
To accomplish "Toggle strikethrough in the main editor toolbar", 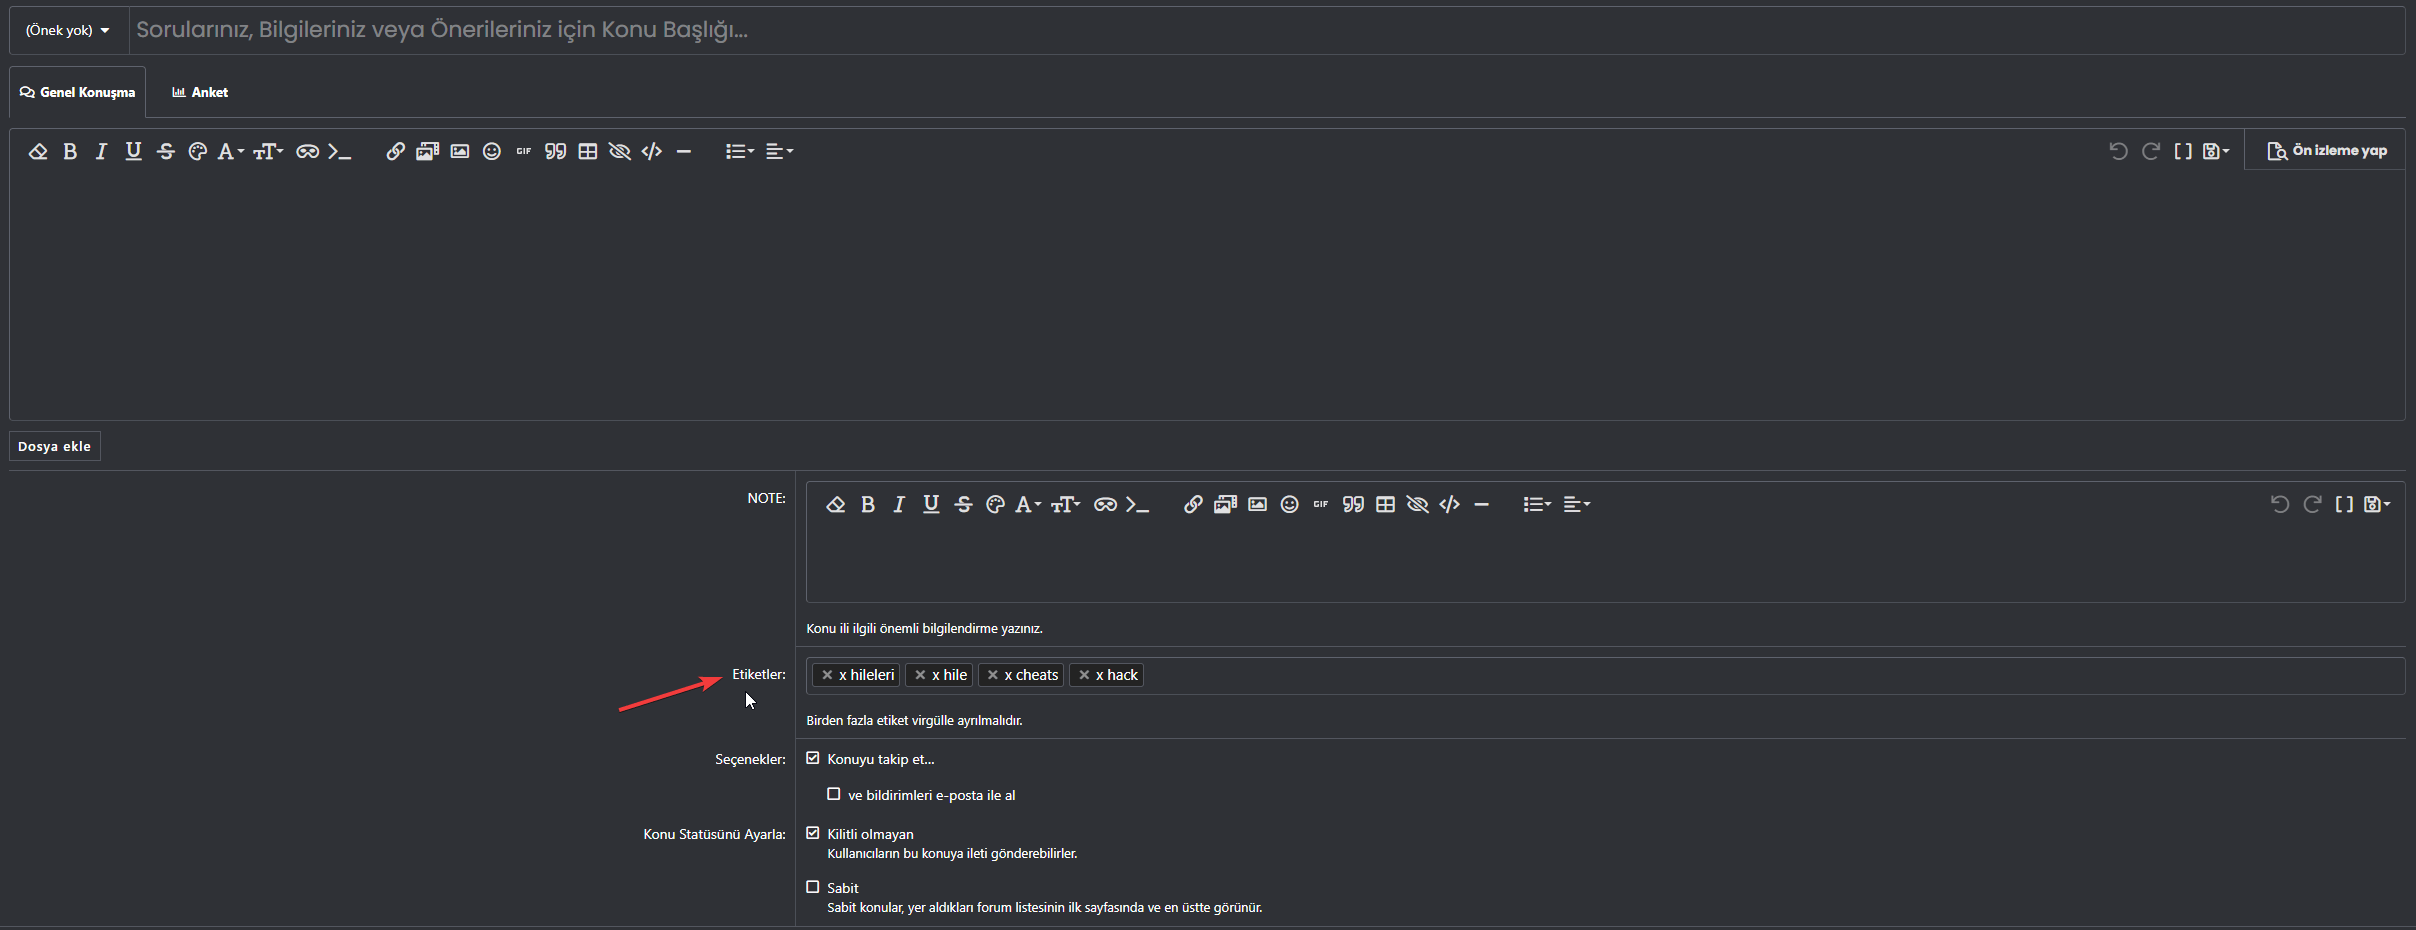I will (x=166, y=151).
